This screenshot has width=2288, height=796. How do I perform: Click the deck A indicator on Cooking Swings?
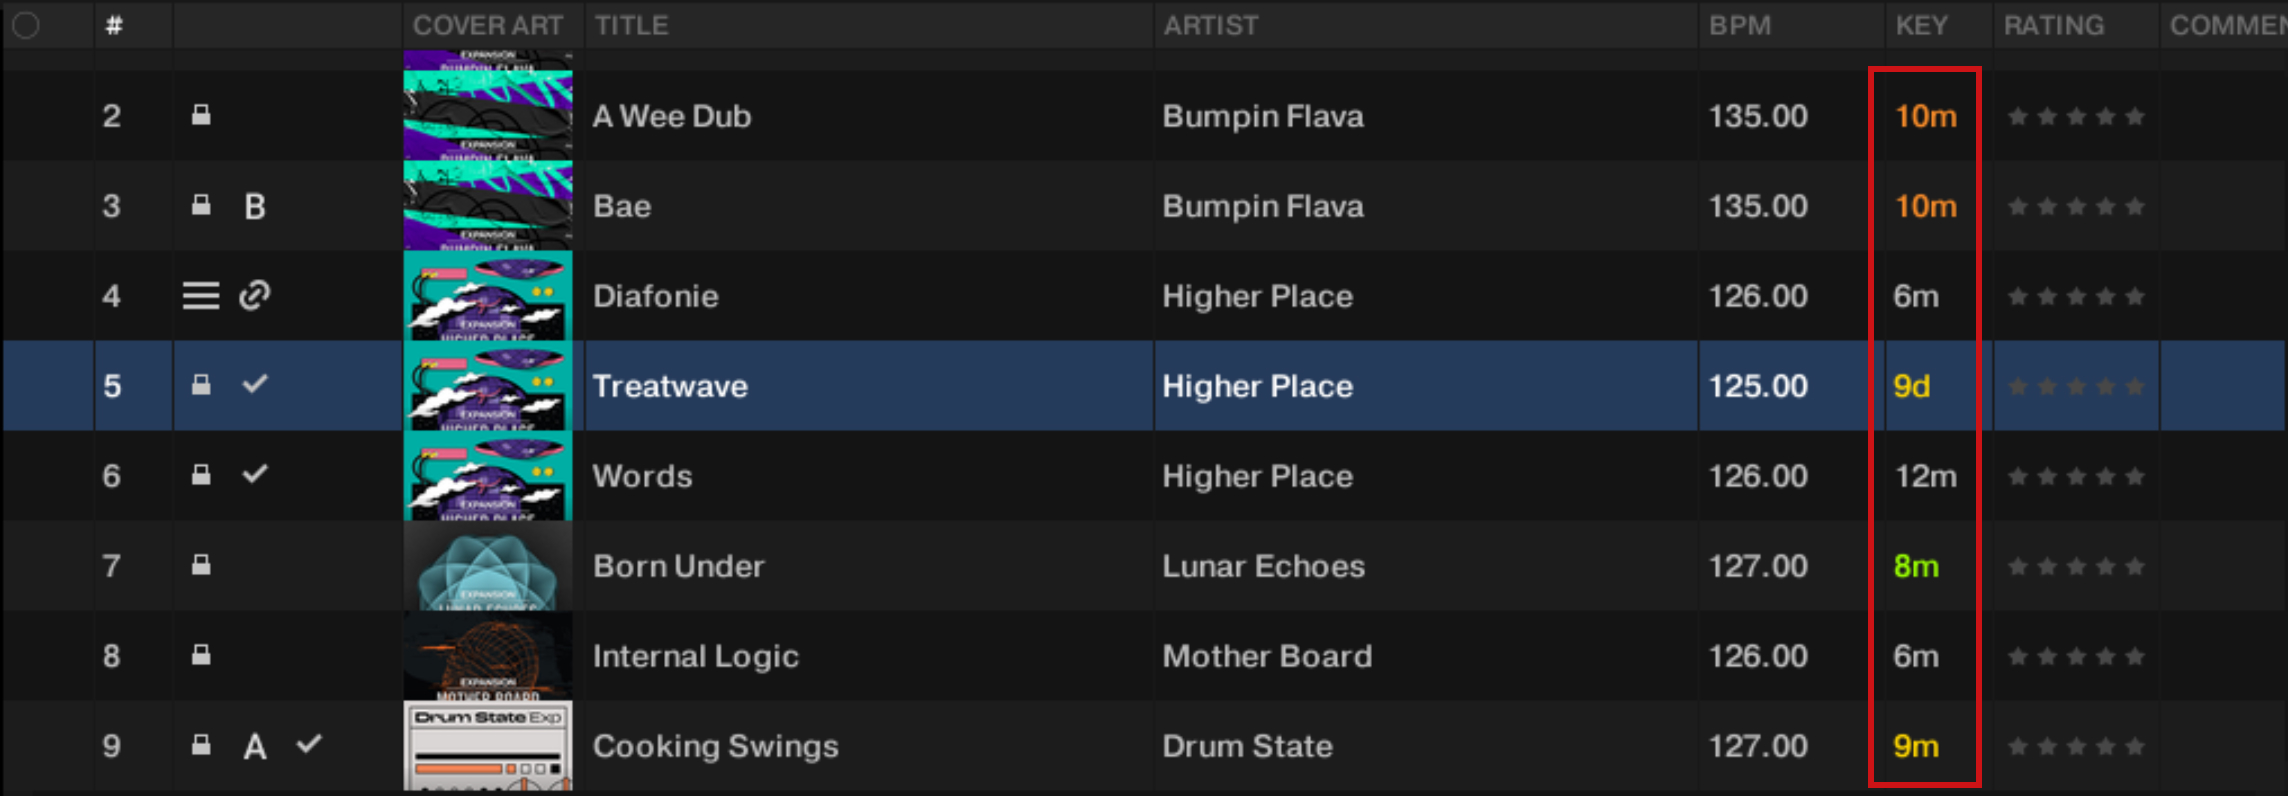[255, 746]
